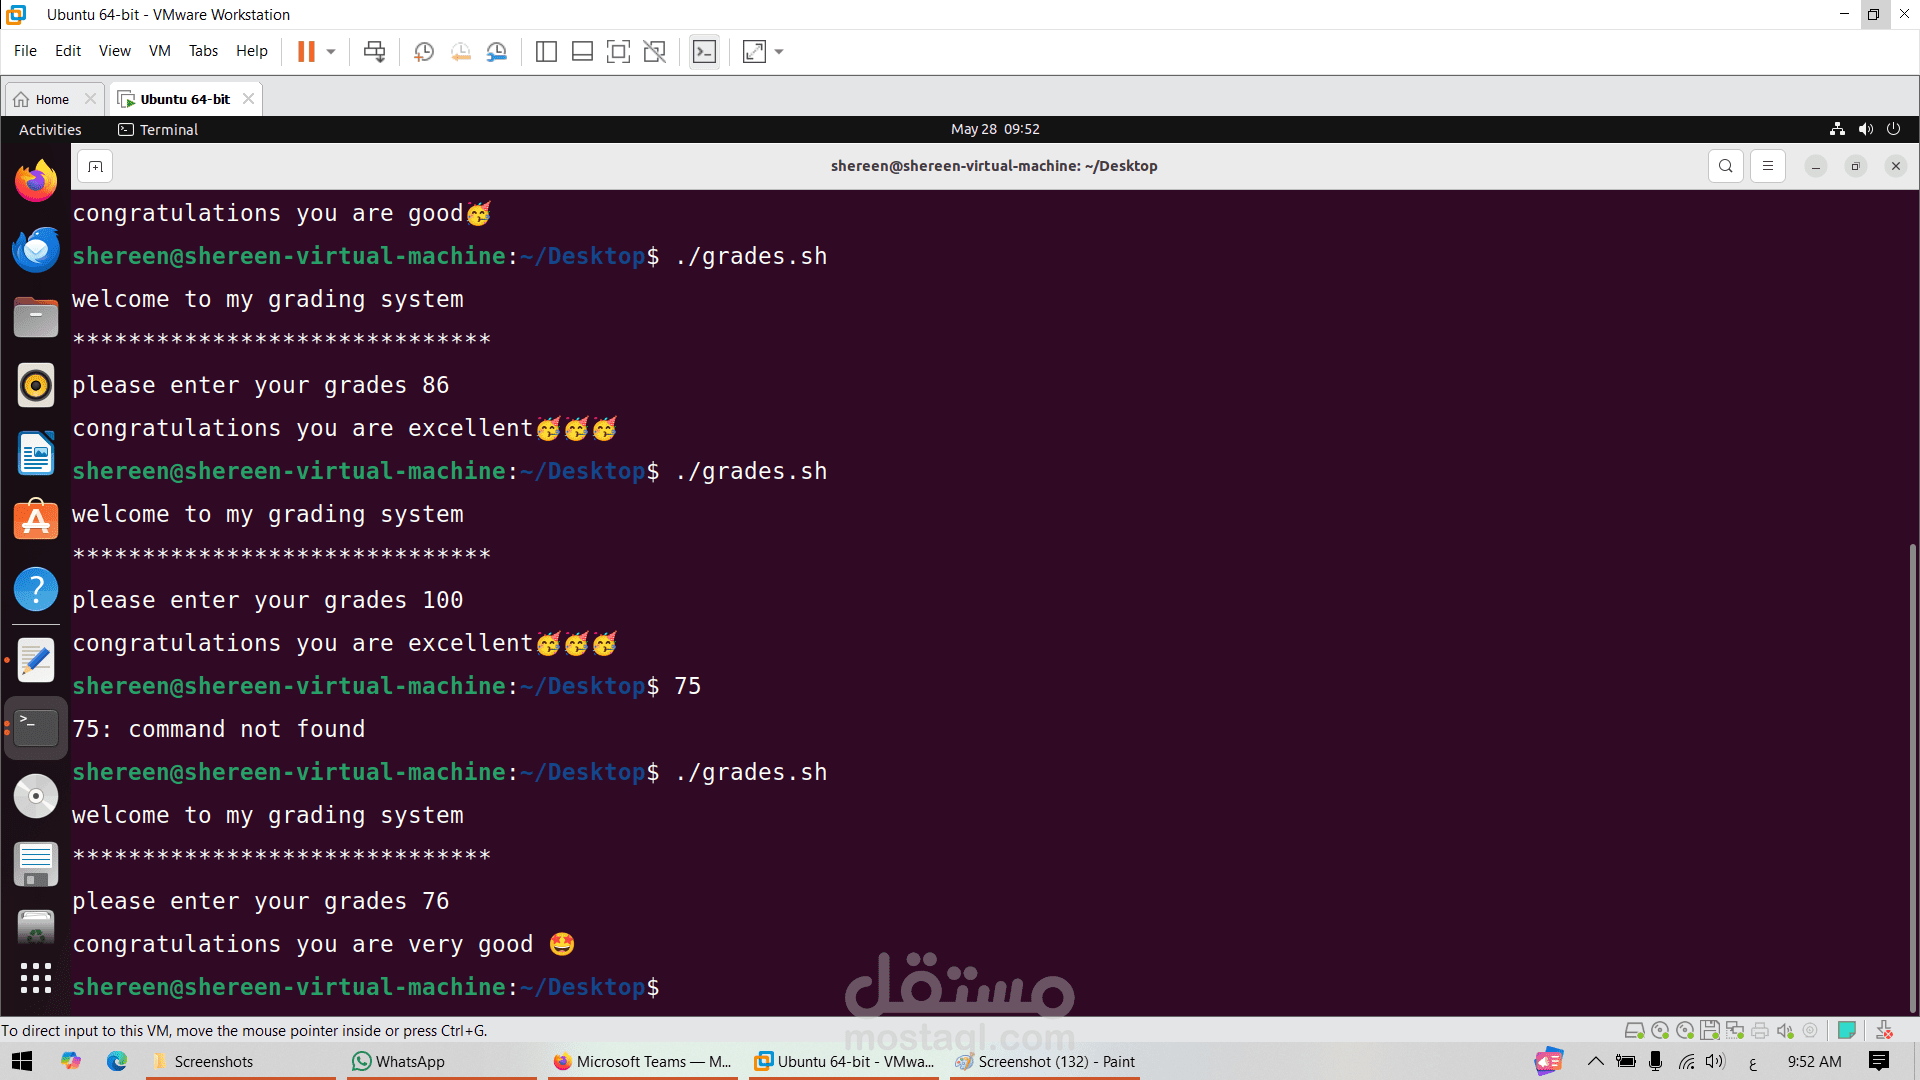Launch Firefox from the Ubuntu dock
This screenshot has height=1080, width=1920.
point(36,181)
